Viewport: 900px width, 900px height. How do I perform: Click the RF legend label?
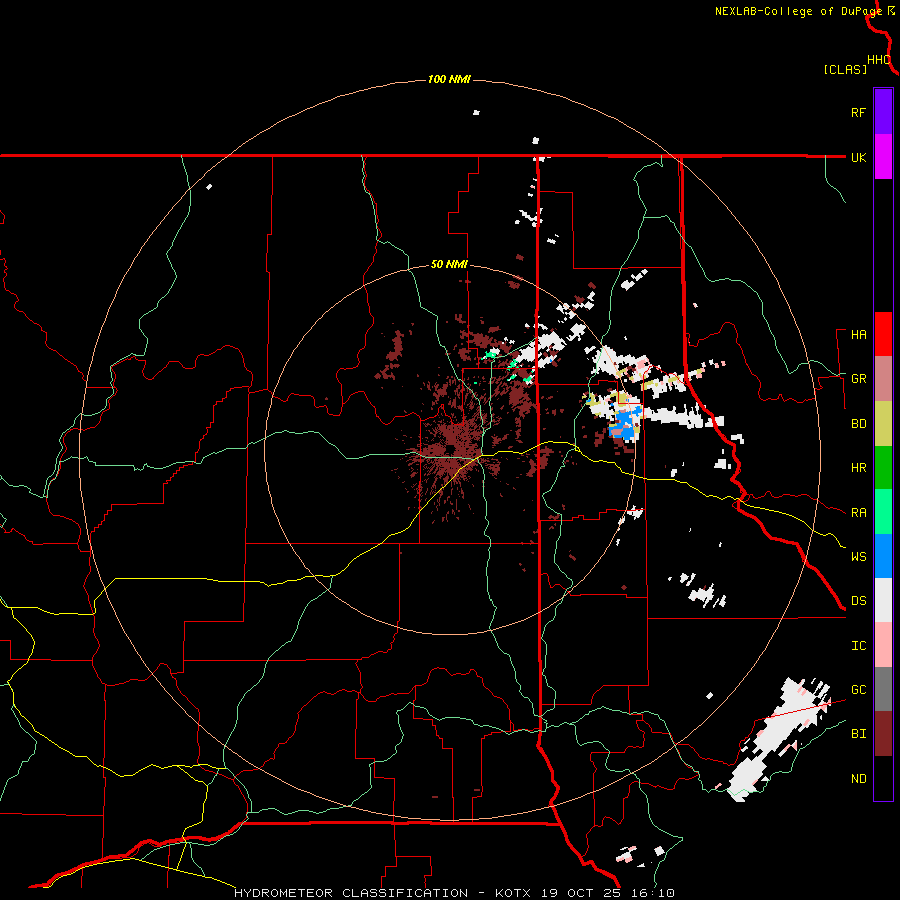click(858, 112)
